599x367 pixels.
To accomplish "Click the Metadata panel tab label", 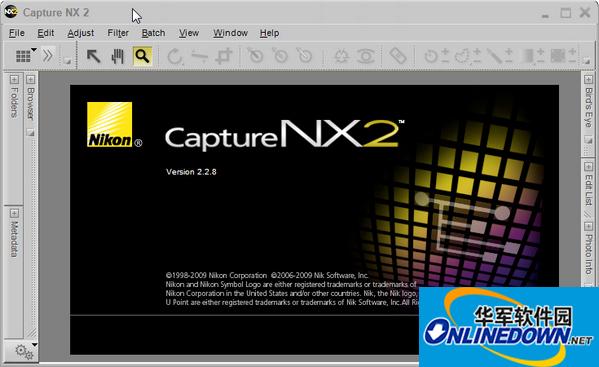I will [x=14, y=239].
